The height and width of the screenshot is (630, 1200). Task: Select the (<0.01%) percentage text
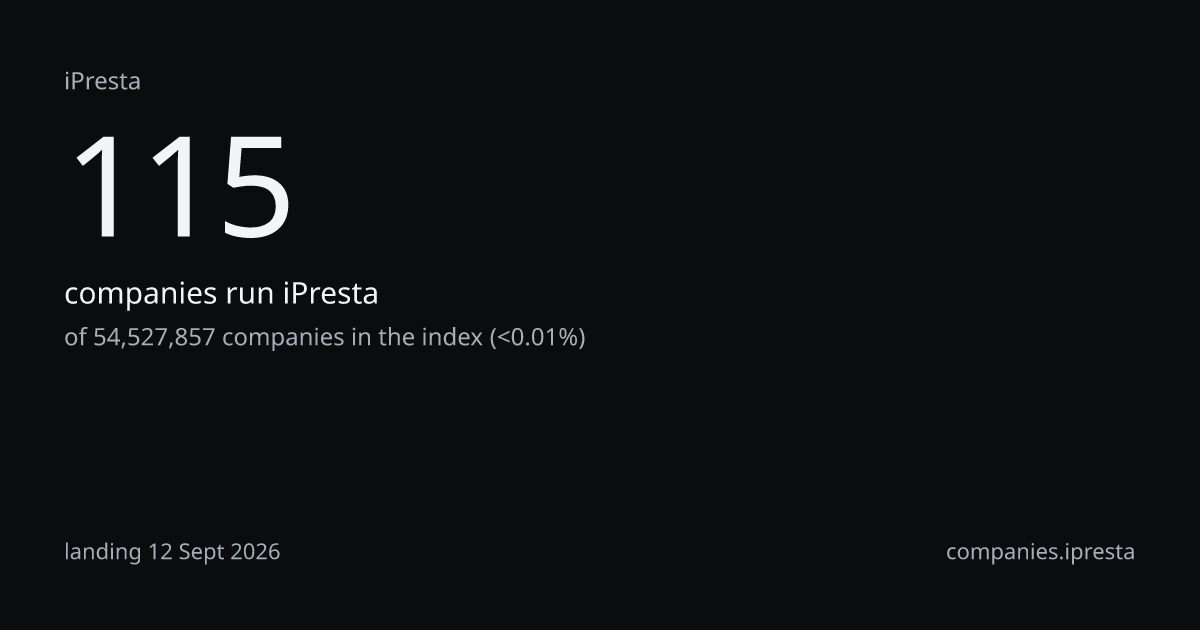tap(537, 338)
